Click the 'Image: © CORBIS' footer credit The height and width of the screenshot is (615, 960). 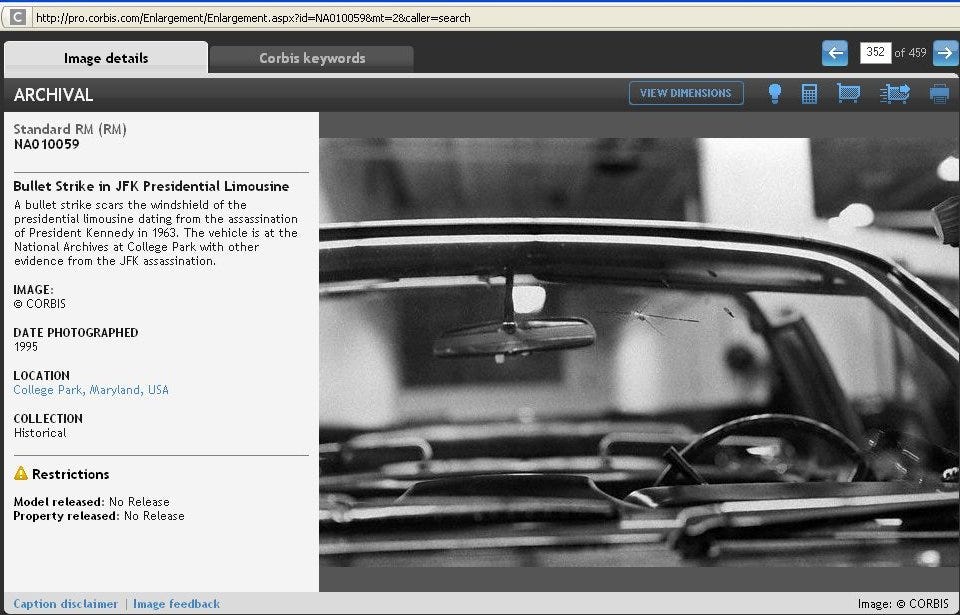point(903,604)
